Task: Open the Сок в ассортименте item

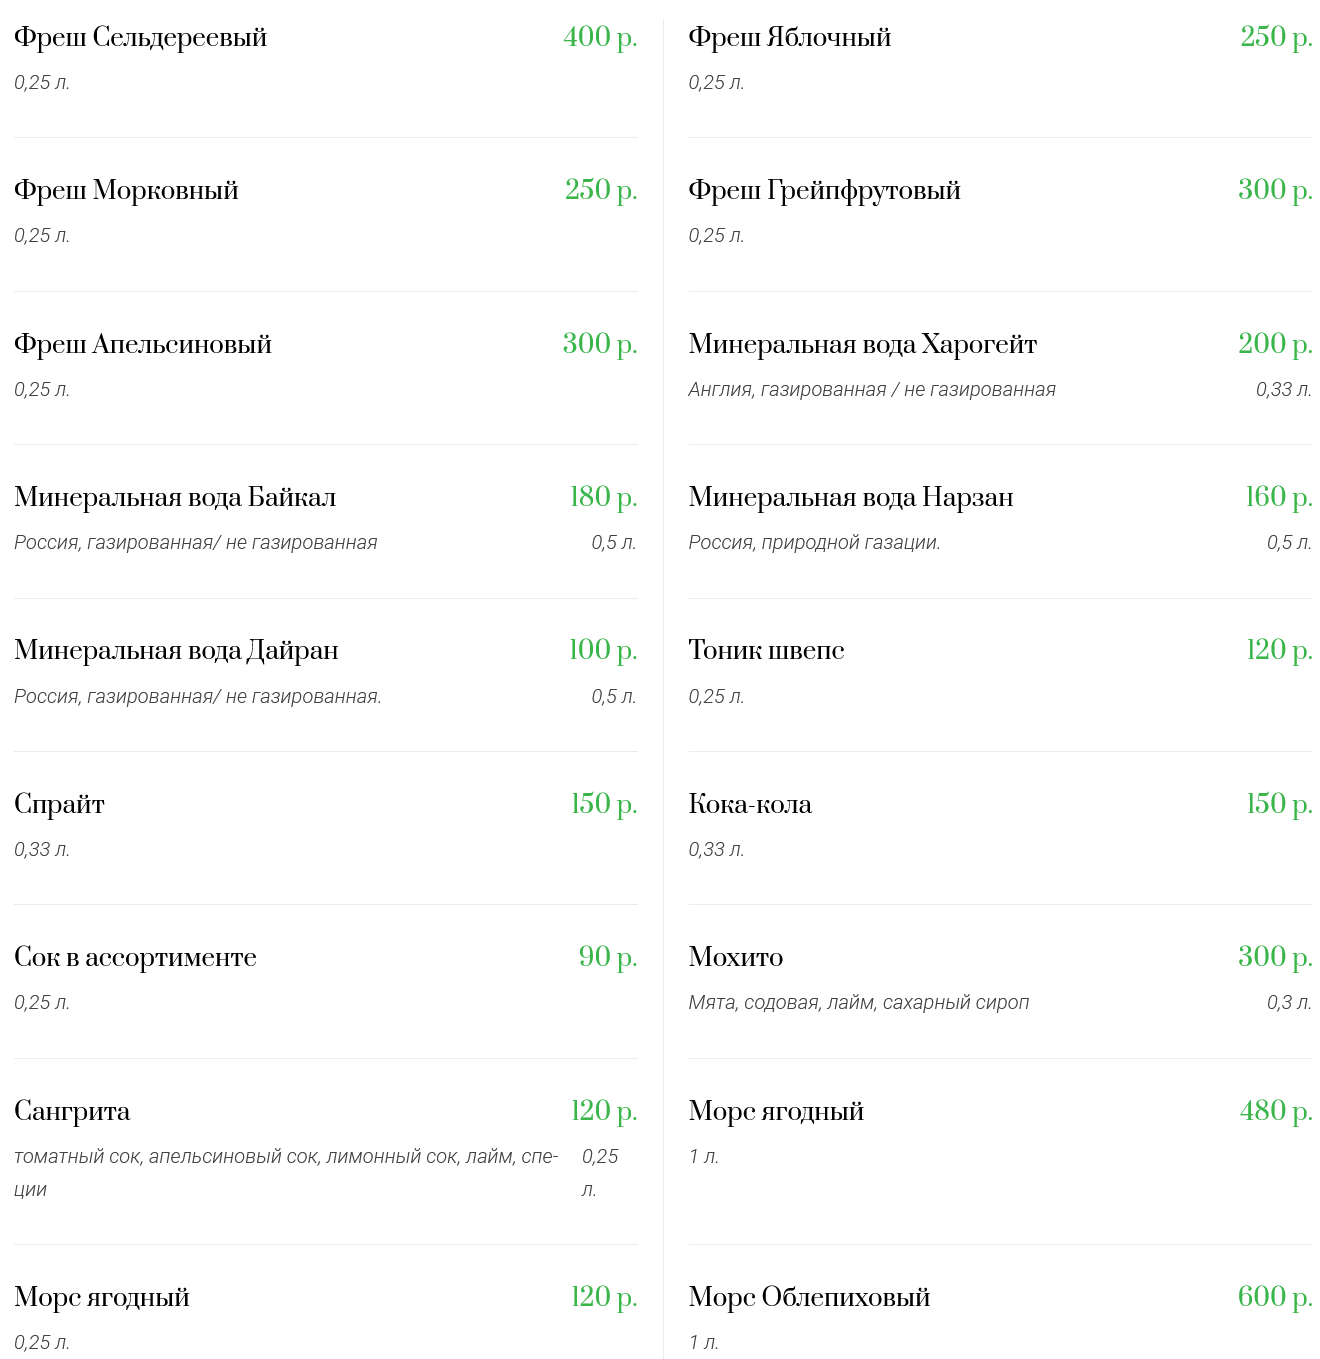Action: pos(135,957)
